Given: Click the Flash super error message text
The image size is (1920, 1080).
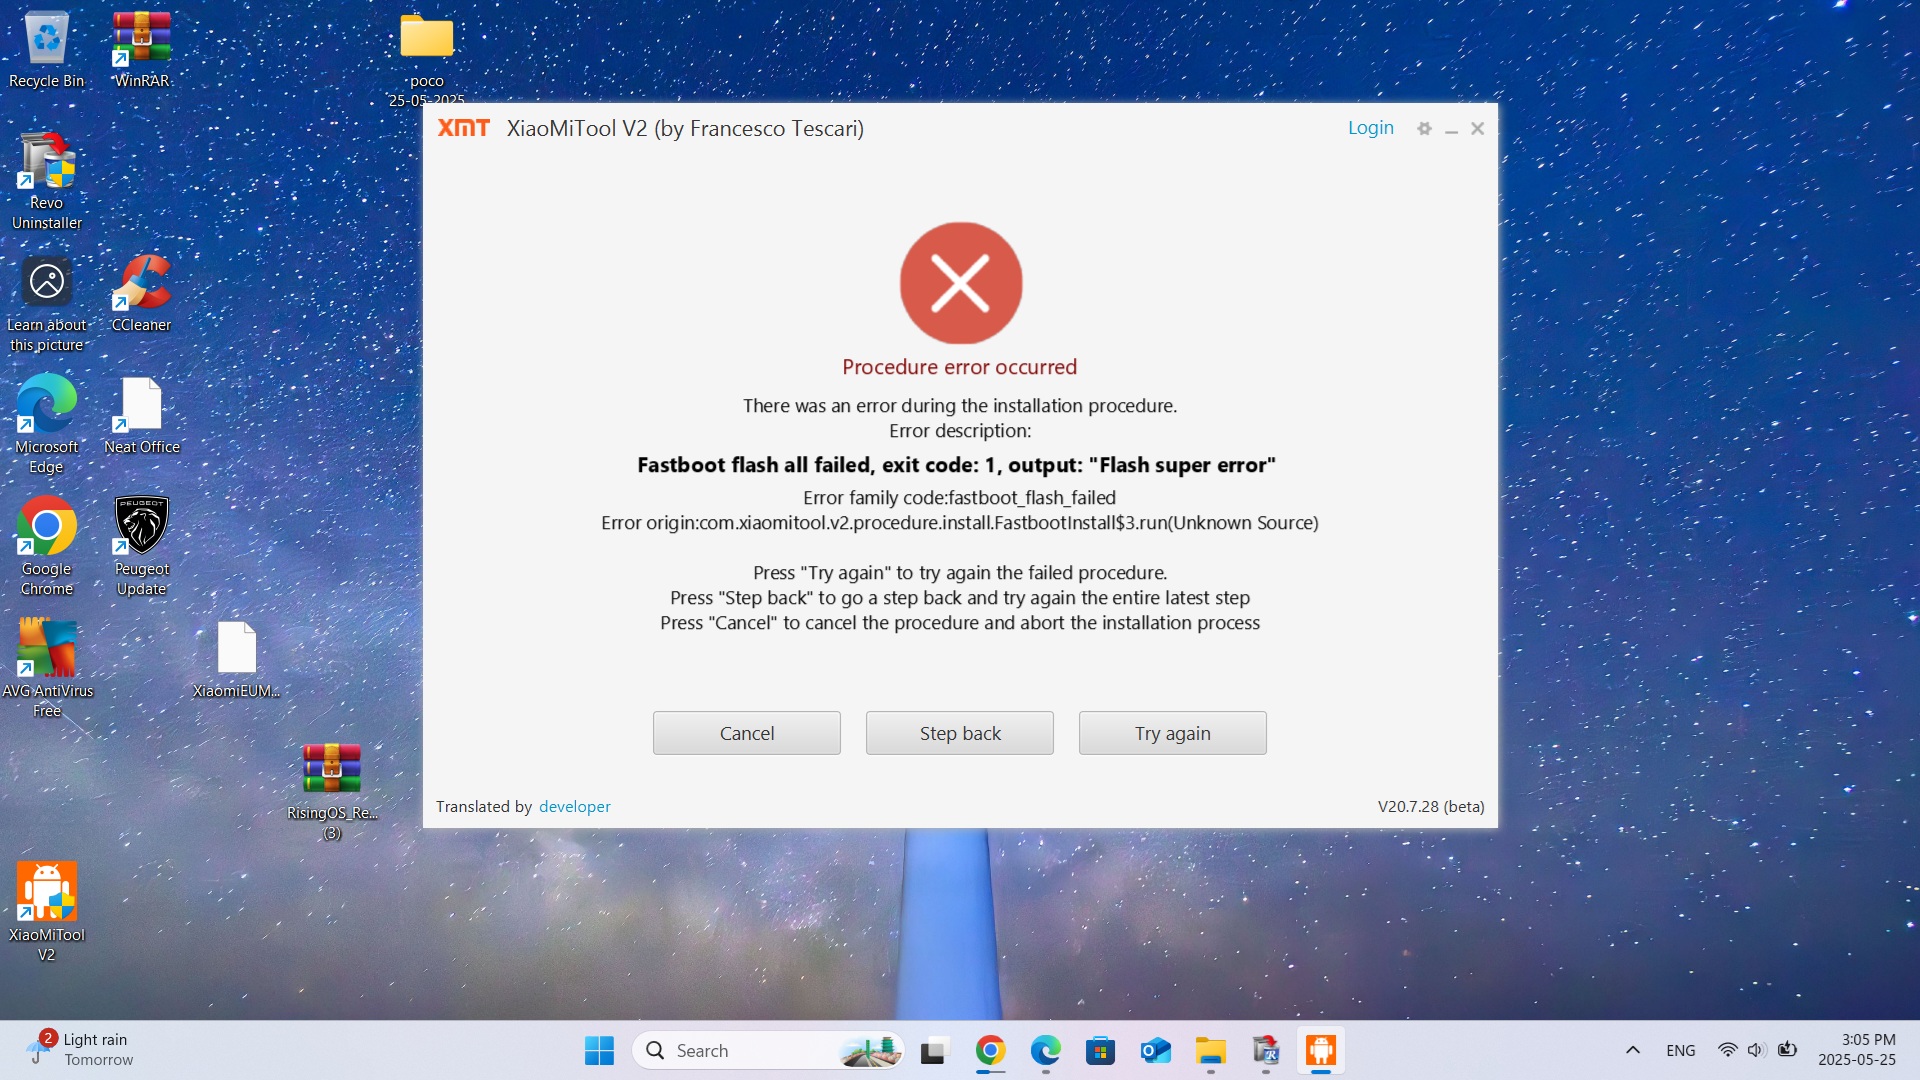Looking at the screenshot, I should point(956,465).
